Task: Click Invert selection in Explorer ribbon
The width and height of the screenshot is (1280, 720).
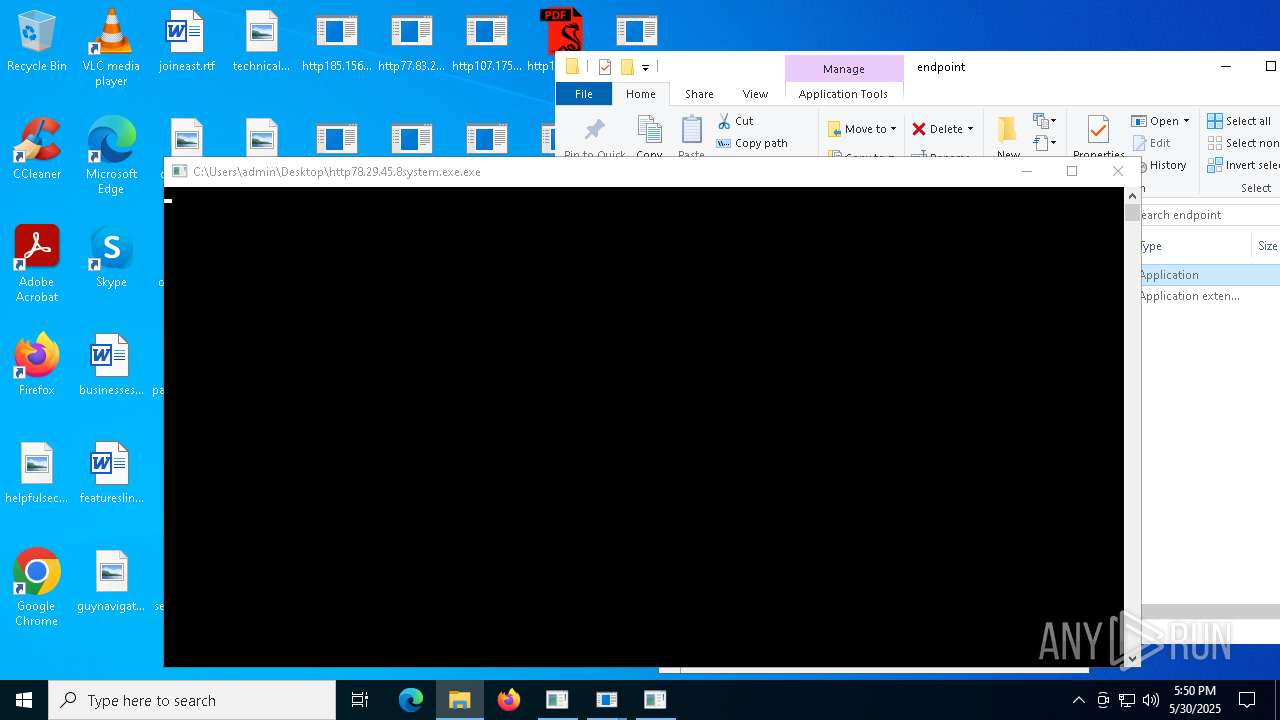Action: pos(1243,165)
